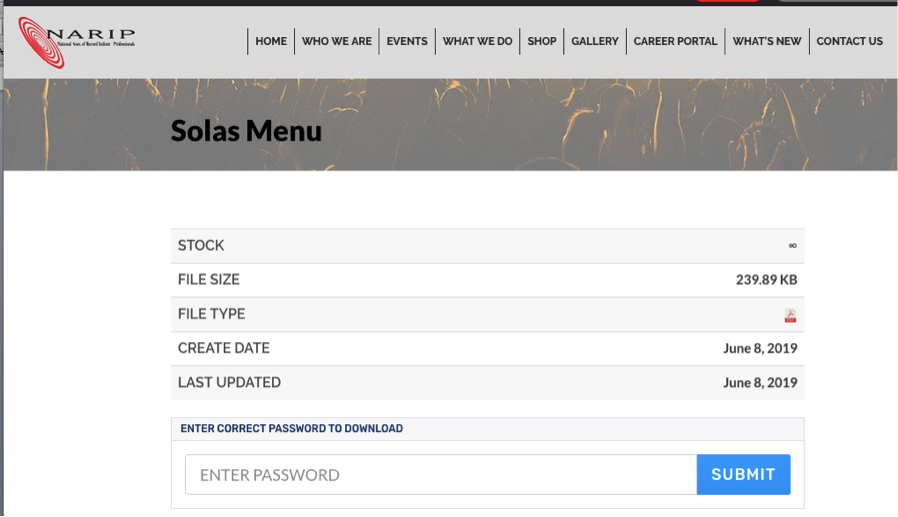This screenshot has height=517, width=898.
Task: Visit the Shop page
Action: click(542, 41)
